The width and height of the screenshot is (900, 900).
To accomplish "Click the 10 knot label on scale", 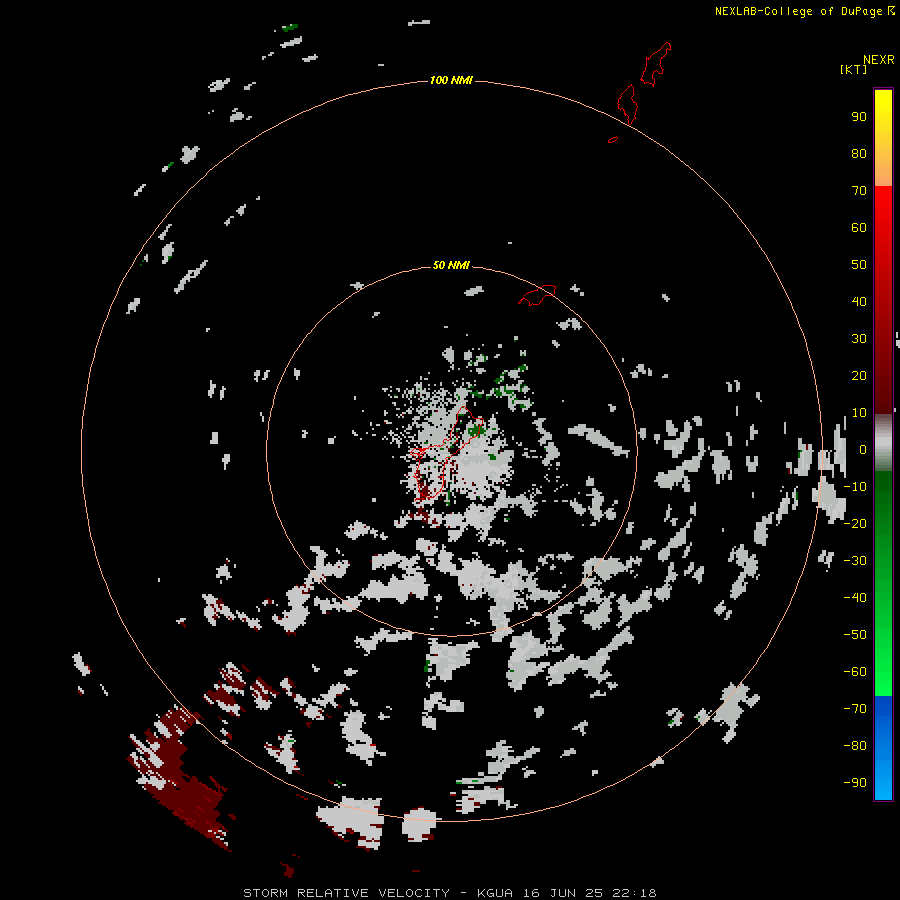I will coord(859,413).
